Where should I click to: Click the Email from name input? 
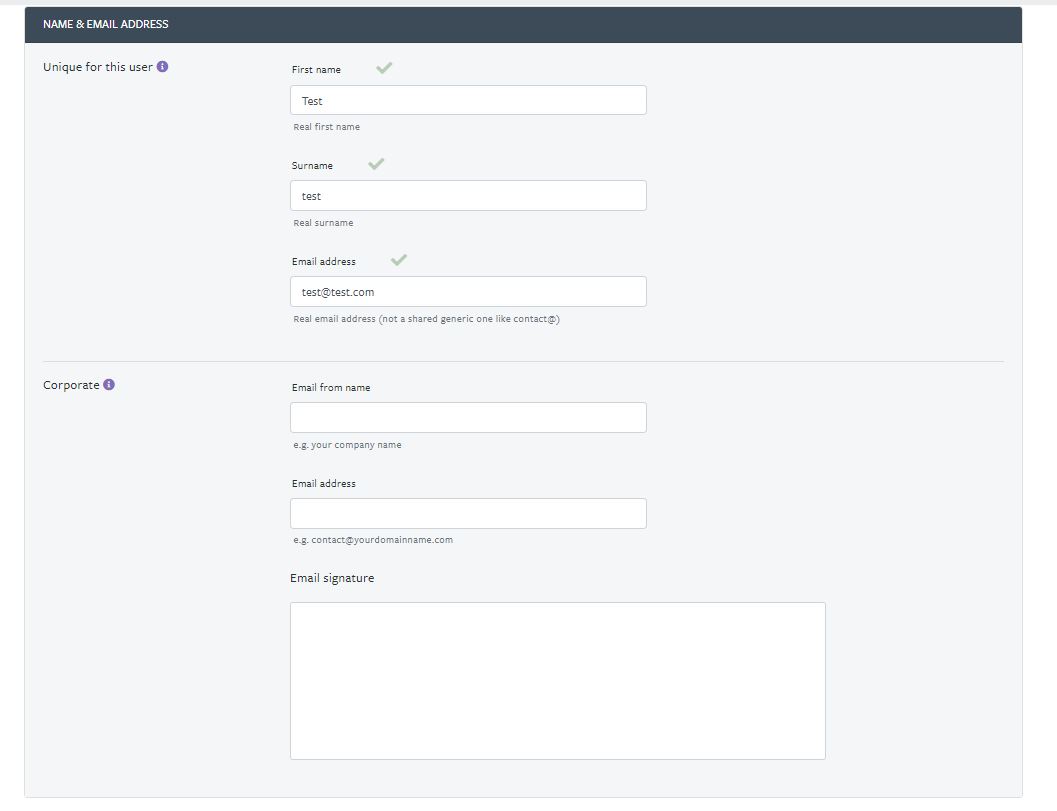click(x=469, y=417)
